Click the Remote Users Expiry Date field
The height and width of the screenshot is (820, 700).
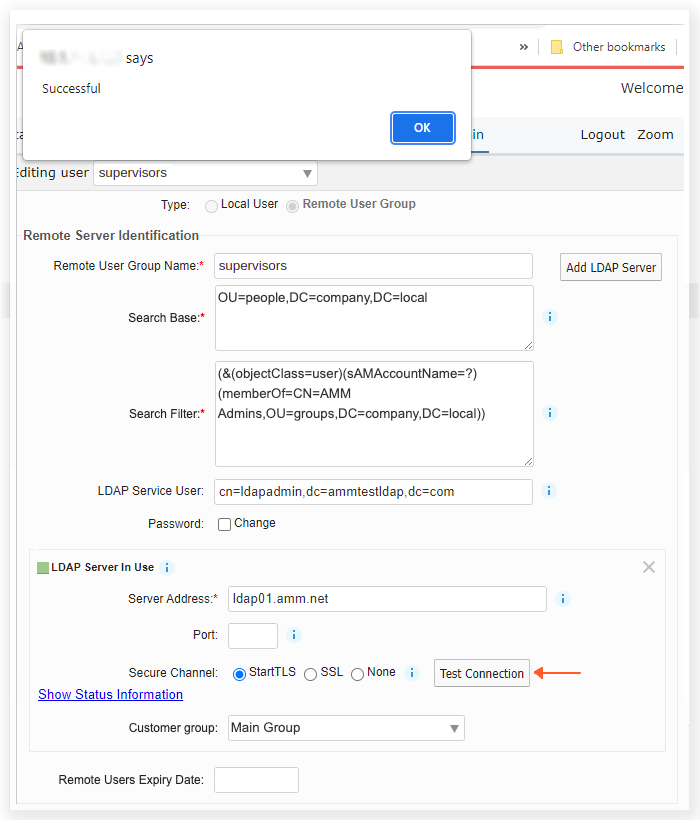pos(256,780)
